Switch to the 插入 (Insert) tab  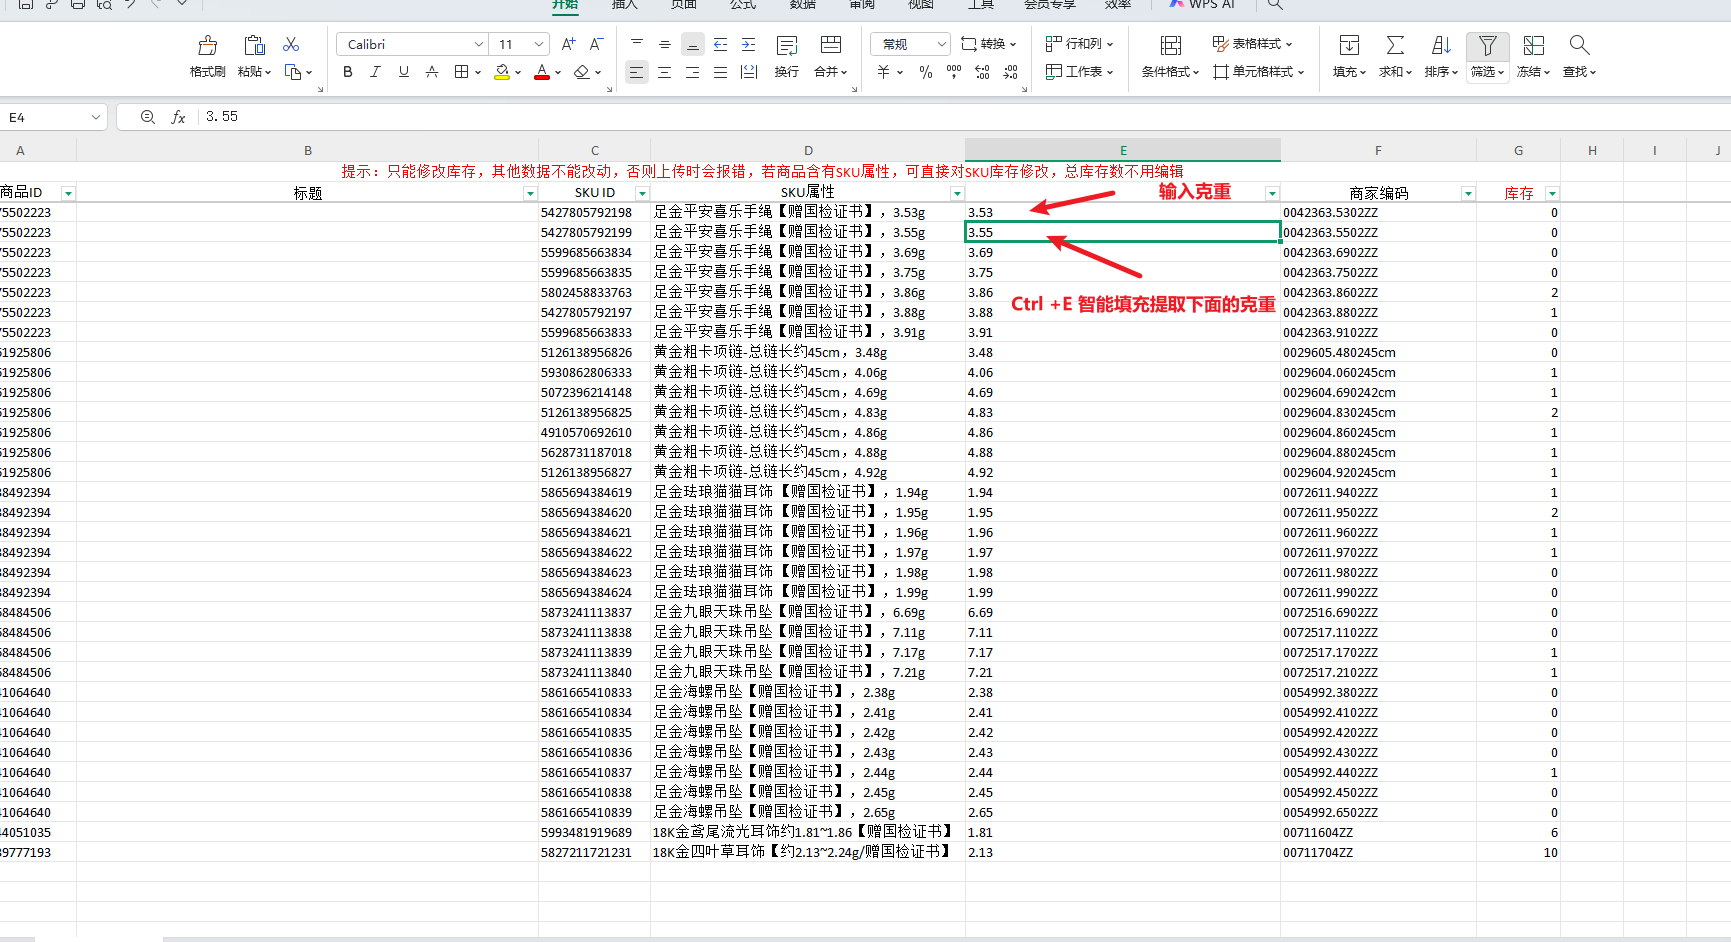click(624, 5)
